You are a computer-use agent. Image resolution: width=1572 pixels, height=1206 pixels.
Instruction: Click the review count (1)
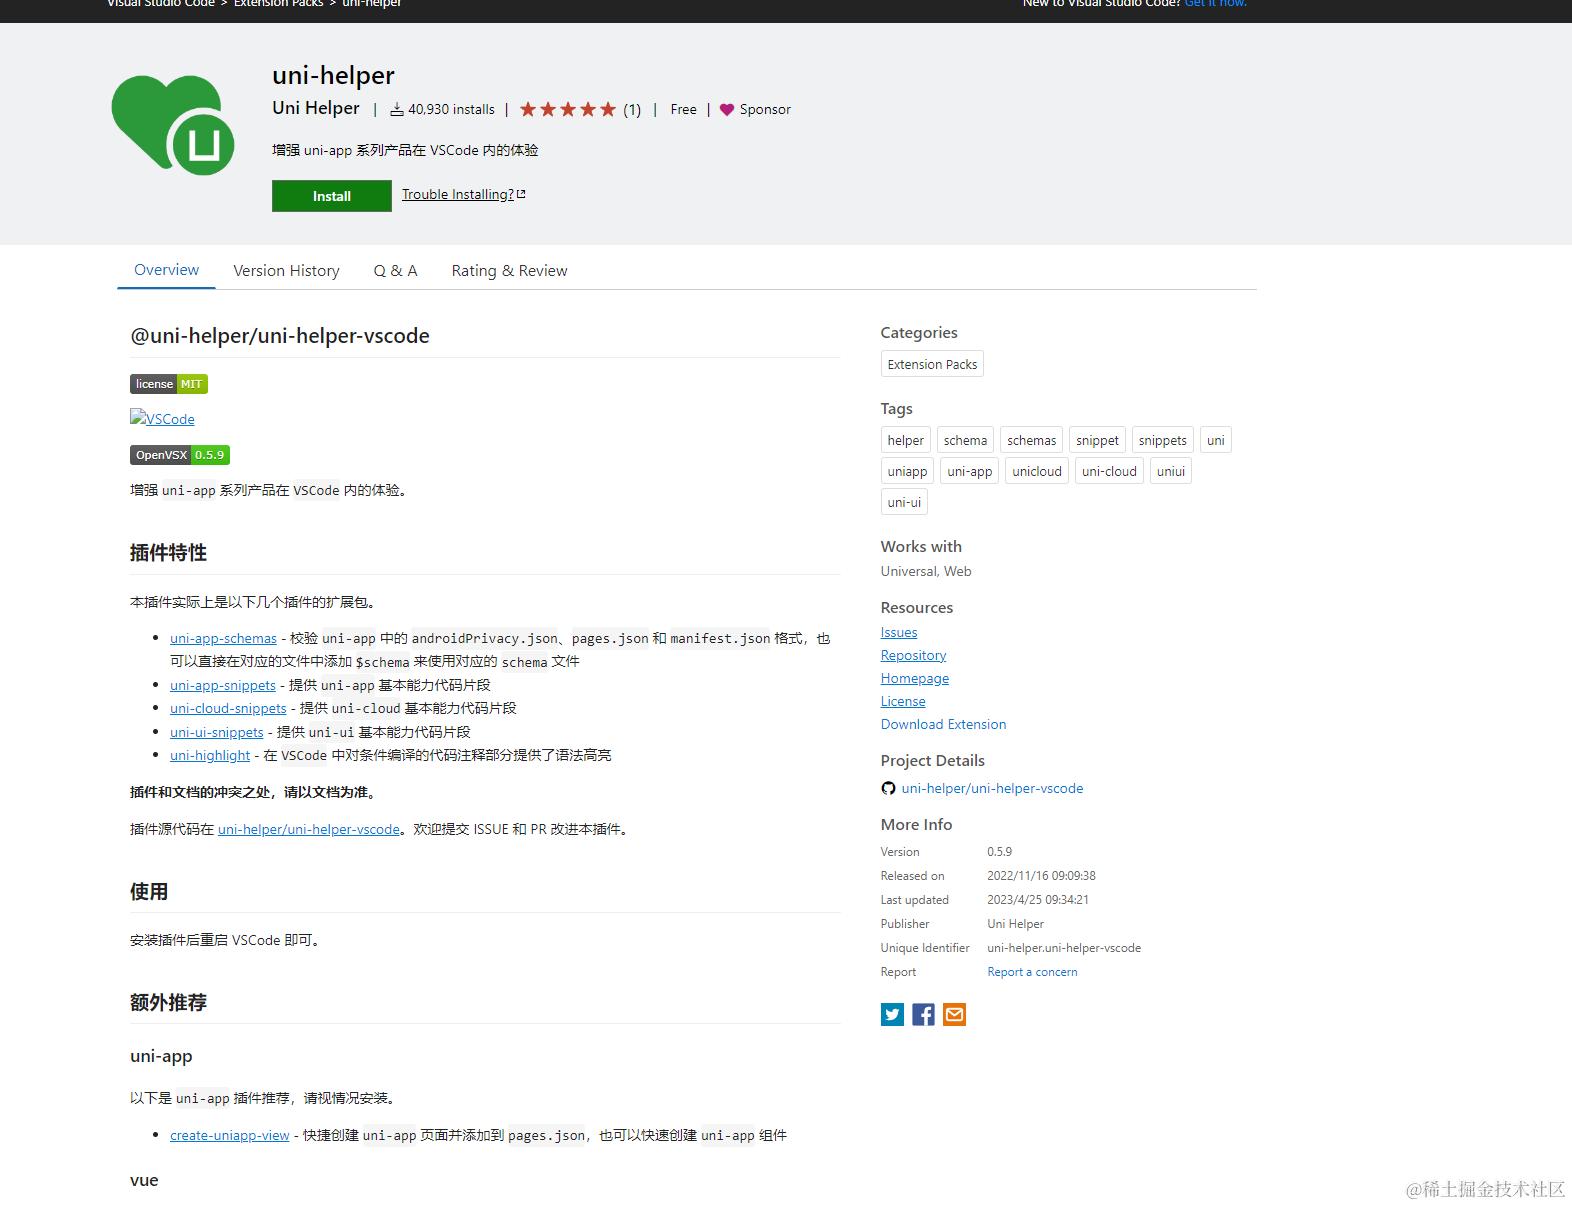632,110
